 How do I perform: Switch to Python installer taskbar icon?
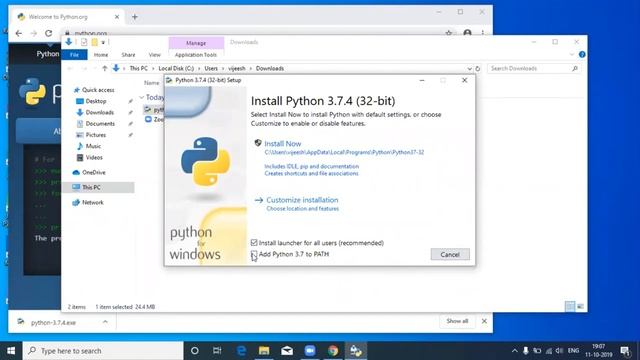click(356, 351)
